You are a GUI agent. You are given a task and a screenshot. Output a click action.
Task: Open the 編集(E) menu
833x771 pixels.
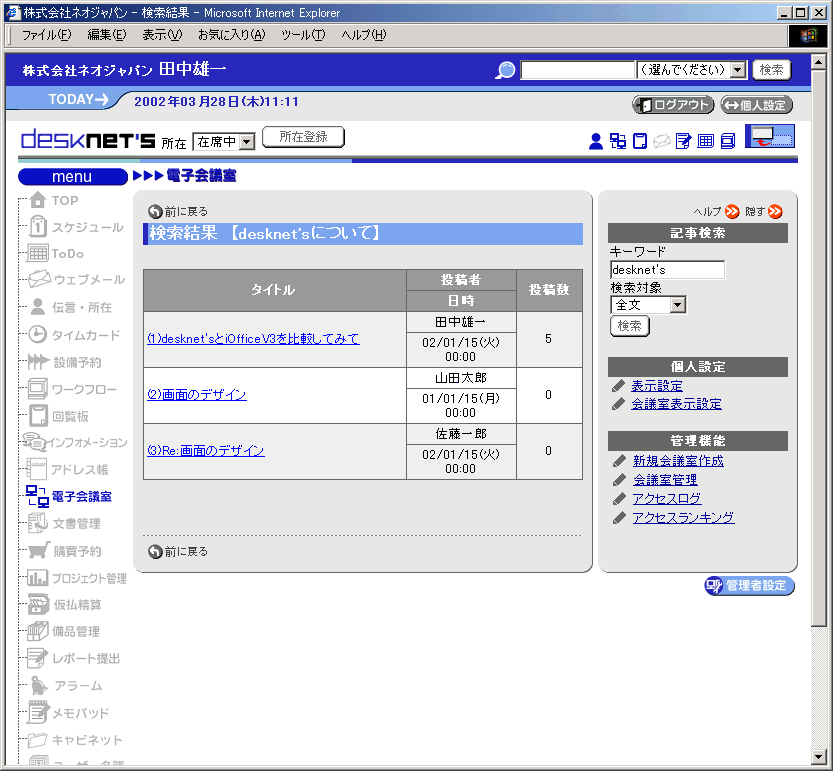[x=107, y=35]
